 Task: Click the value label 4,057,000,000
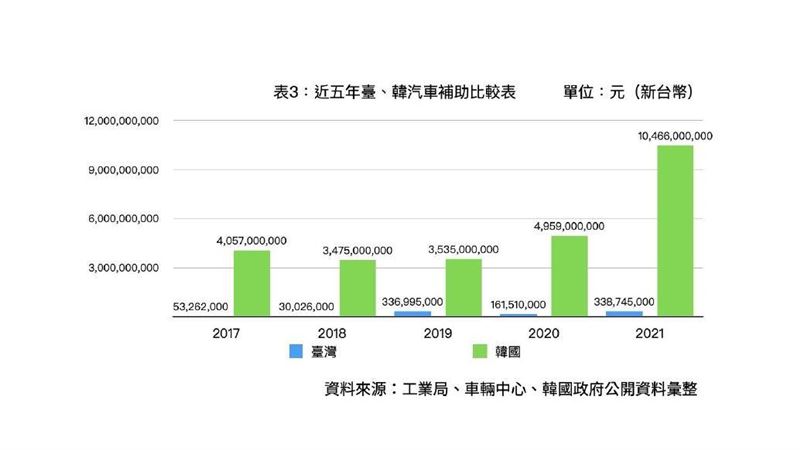(252, 241)
